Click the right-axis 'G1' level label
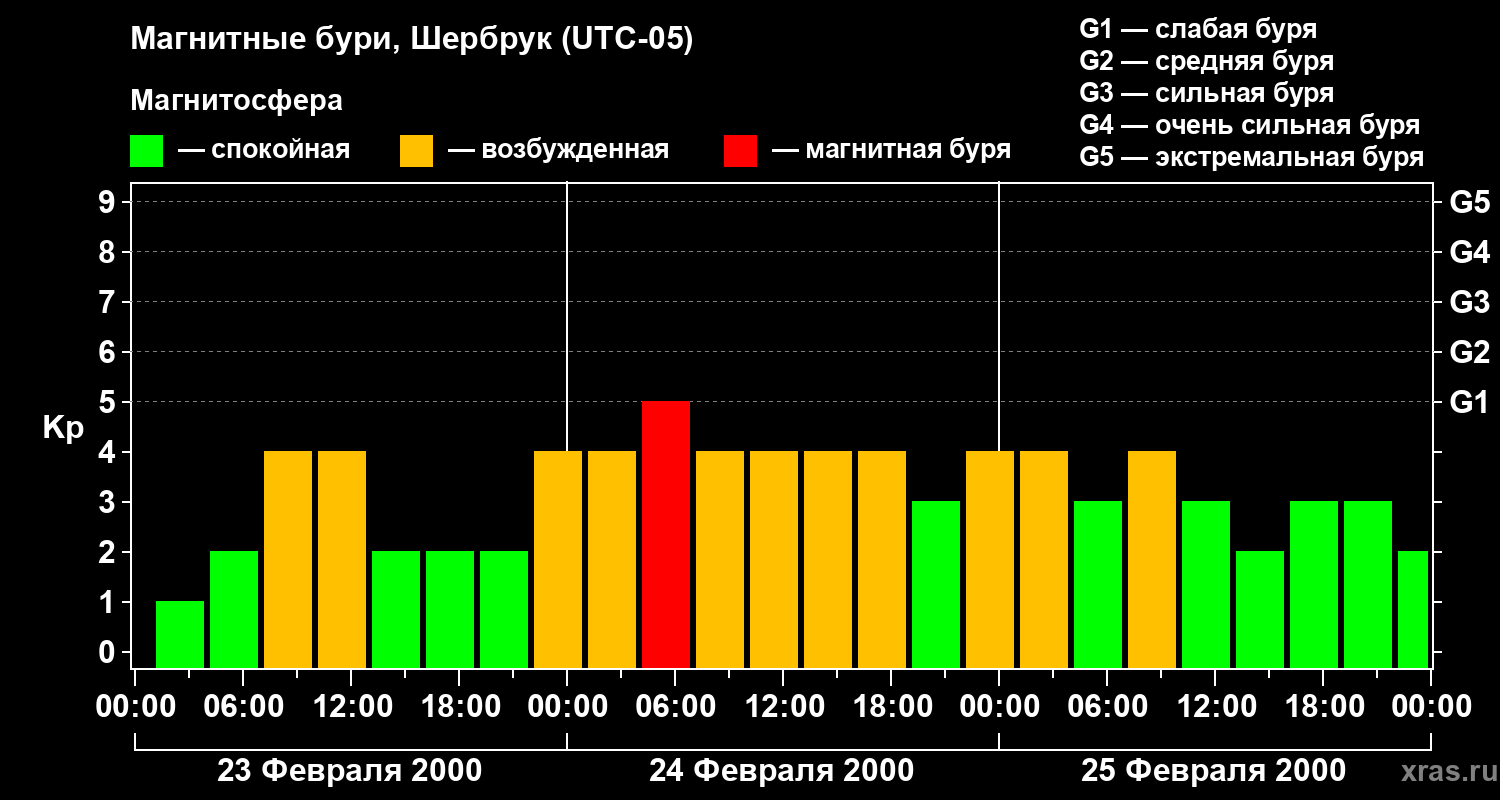1500x800 pixels. tap(1470, 402)
